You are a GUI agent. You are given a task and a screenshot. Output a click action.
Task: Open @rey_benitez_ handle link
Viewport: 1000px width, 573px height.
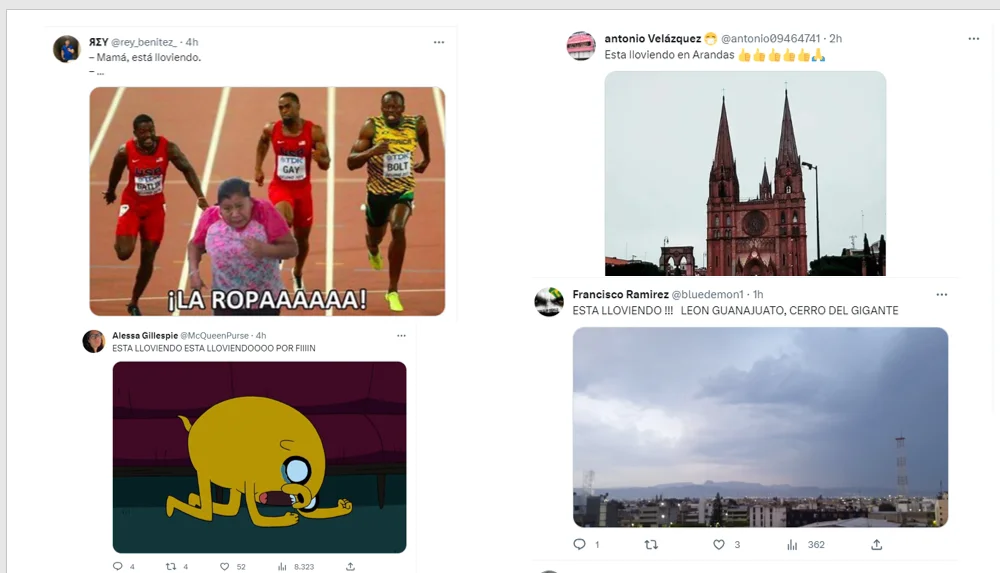coord(144,42)
